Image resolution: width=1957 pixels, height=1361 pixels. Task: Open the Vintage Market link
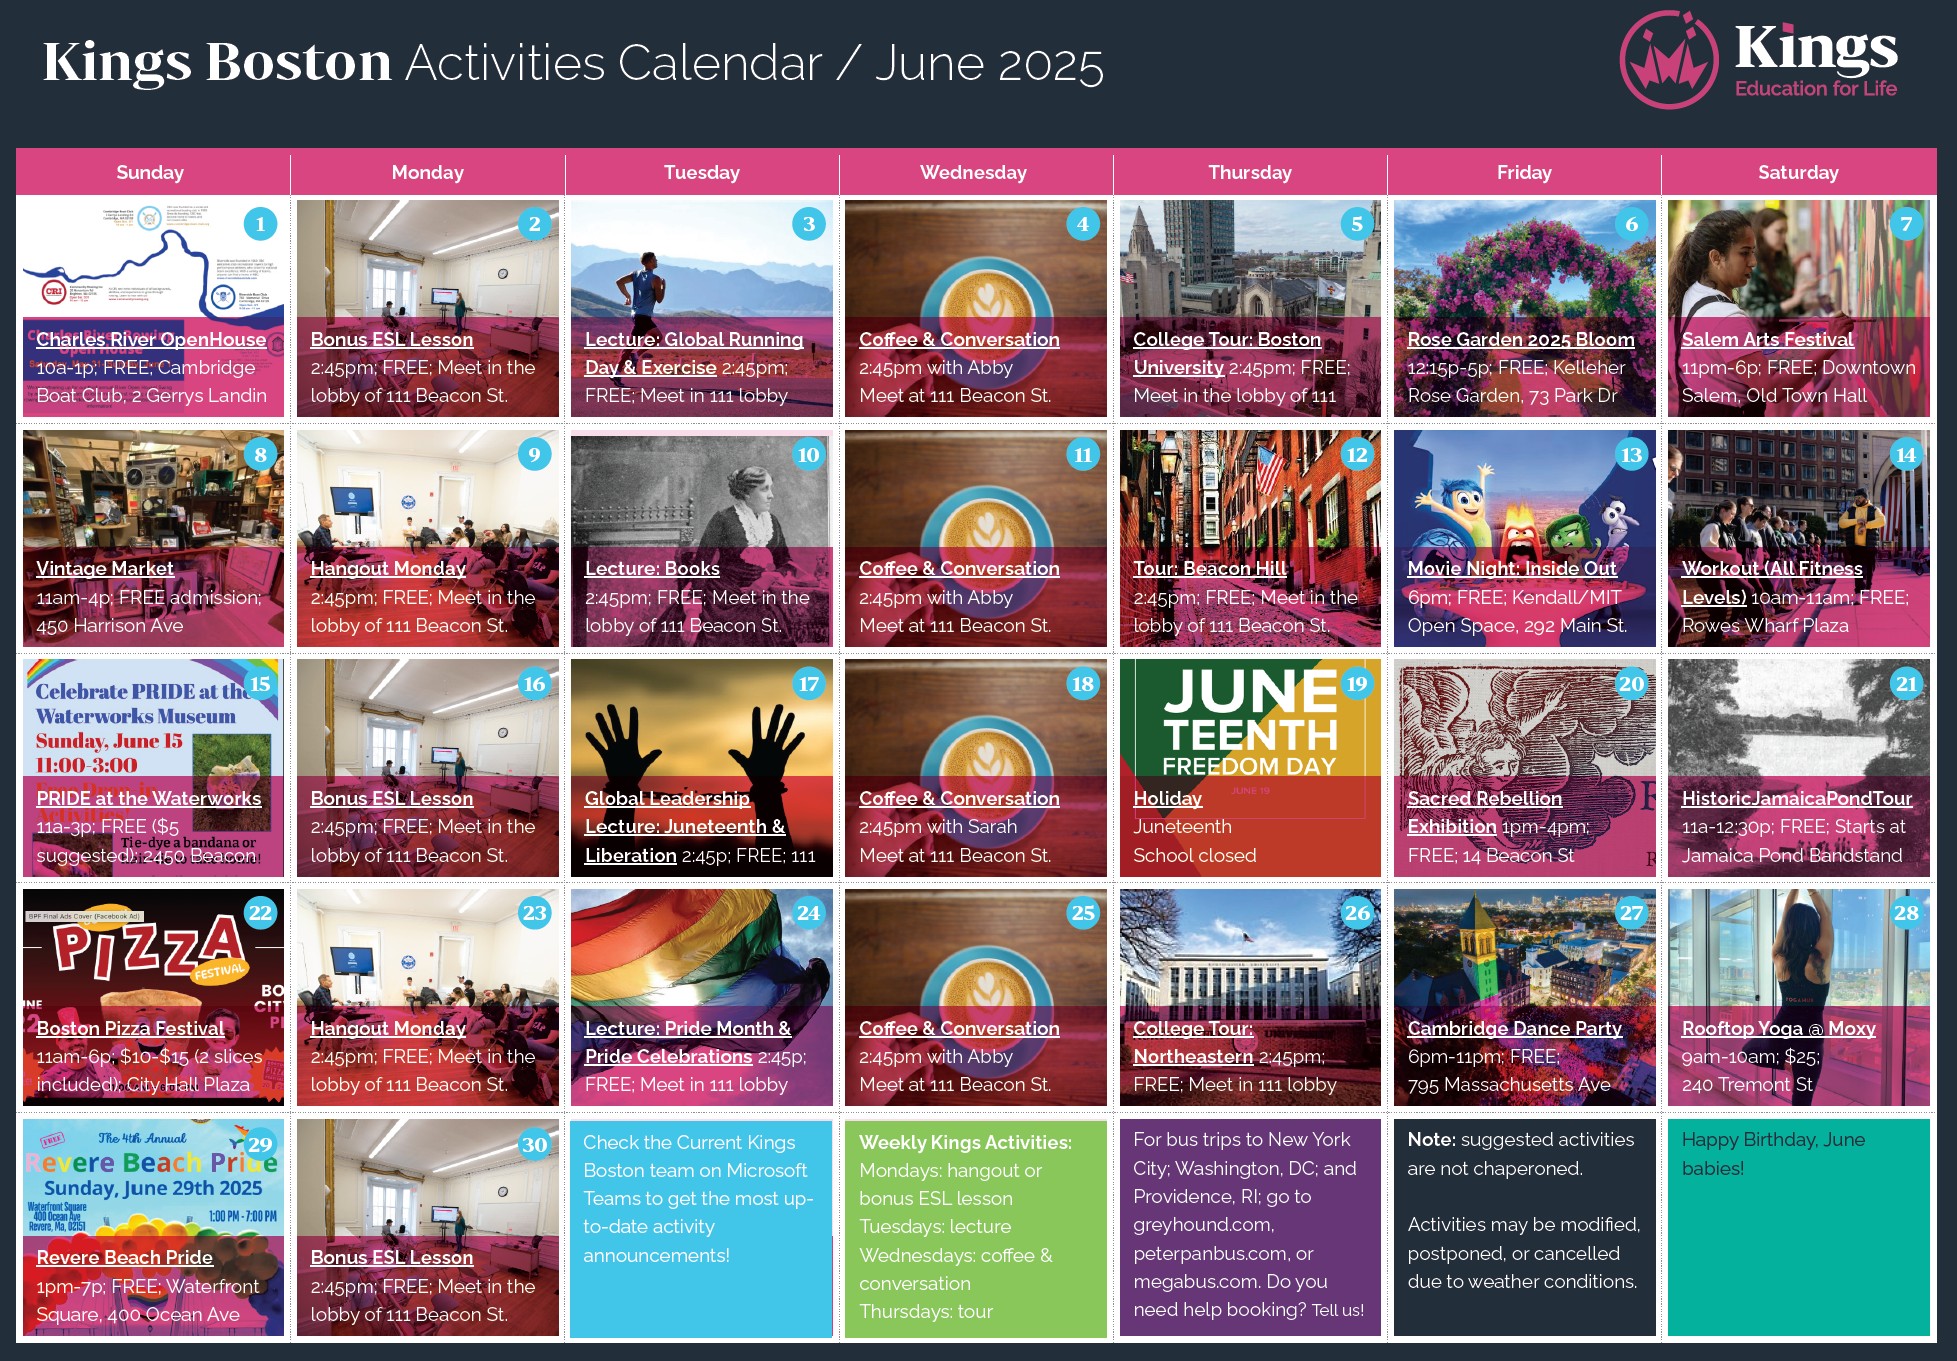tap(105, 568)
